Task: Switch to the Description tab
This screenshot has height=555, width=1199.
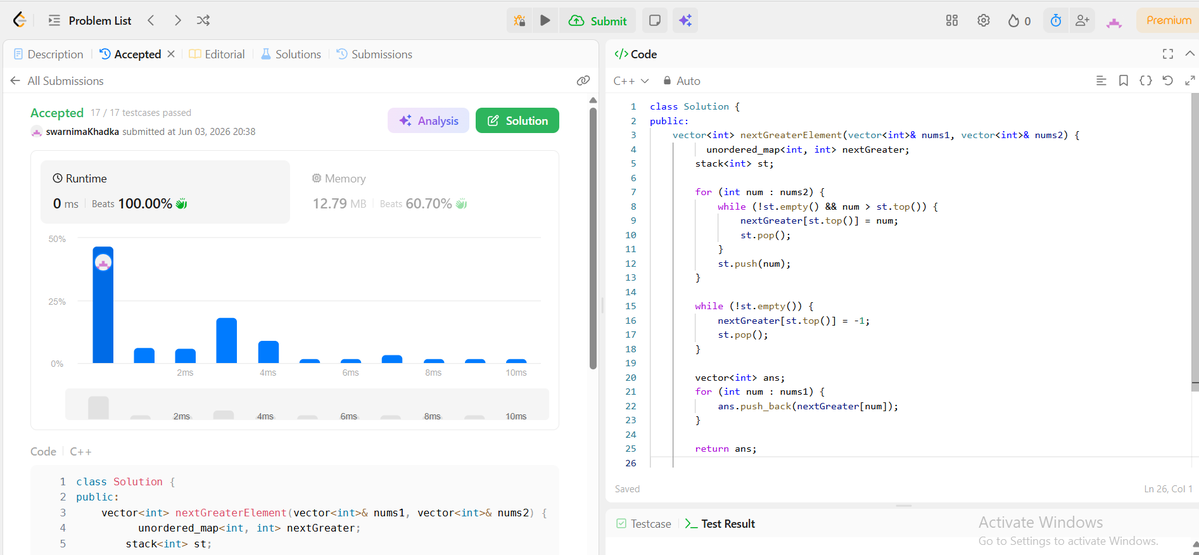Action: [48, 54]
